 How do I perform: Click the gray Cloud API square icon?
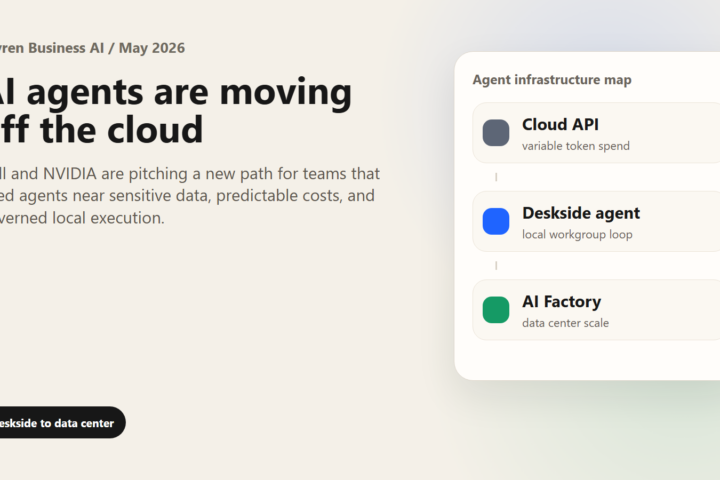tap(496, 133)
